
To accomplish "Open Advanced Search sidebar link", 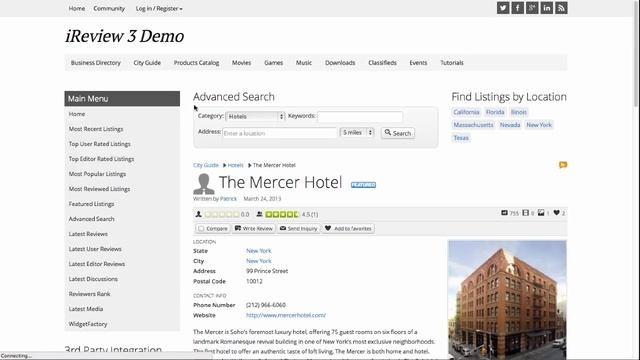I will click(91, 219).
